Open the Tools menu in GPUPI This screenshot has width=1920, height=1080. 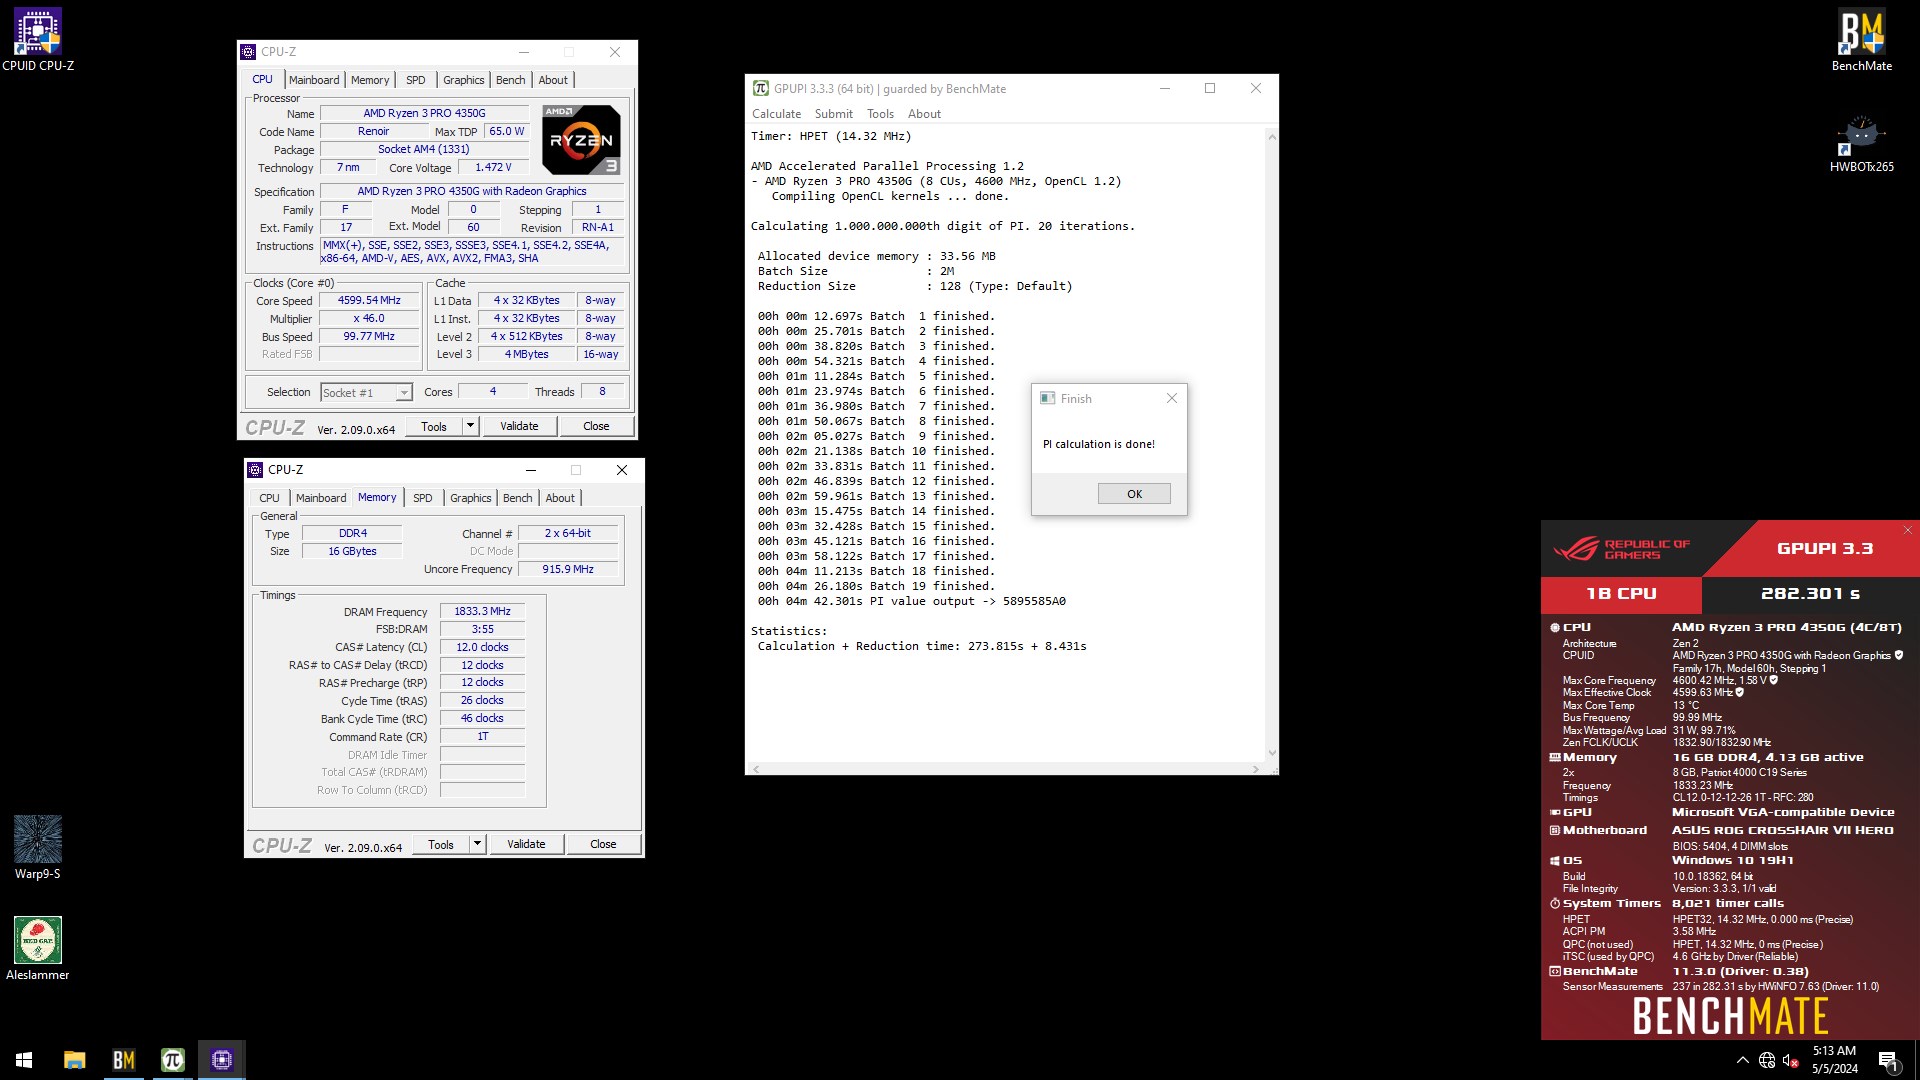880,114
